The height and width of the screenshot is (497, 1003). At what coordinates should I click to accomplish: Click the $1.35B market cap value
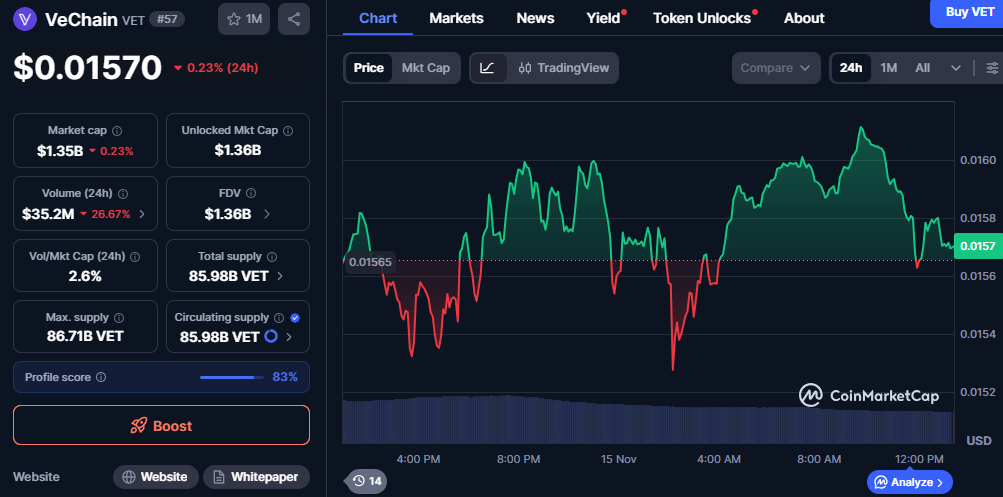pos(61,152)
